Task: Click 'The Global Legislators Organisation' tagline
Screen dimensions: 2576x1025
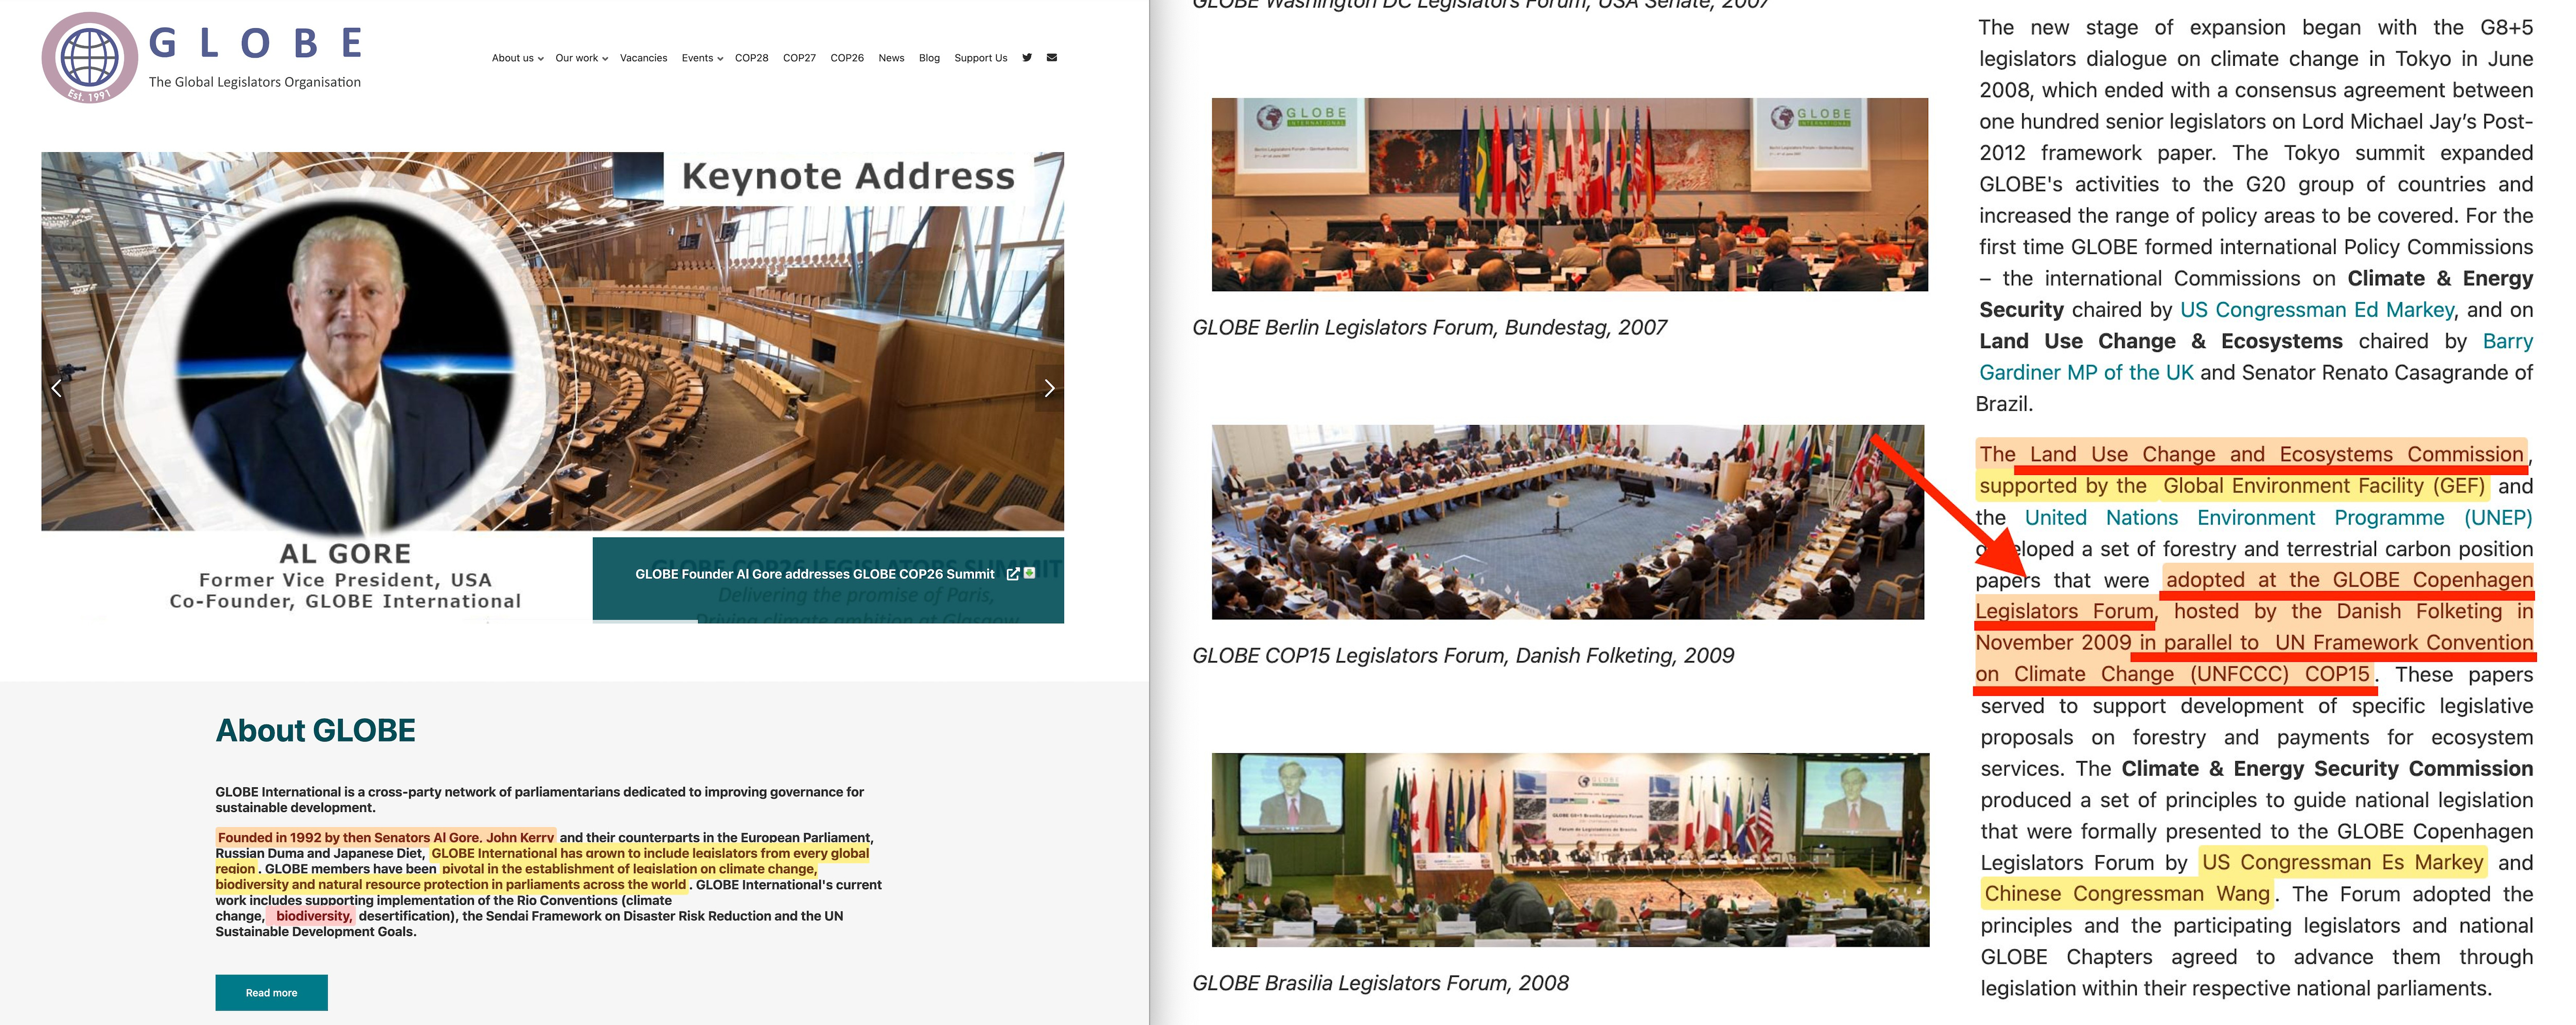Action: 255,82
